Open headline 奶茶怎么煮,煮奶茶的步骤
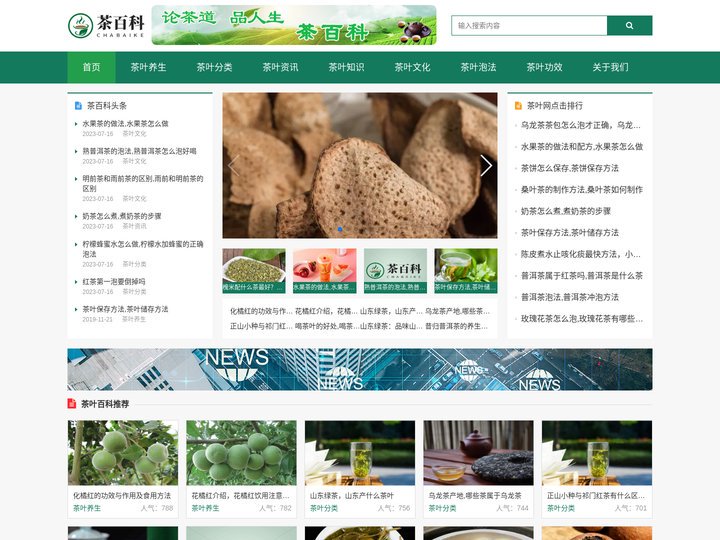The width and height of the screenshot is (720, 540). pyautogui.click(x=122, y=216)
